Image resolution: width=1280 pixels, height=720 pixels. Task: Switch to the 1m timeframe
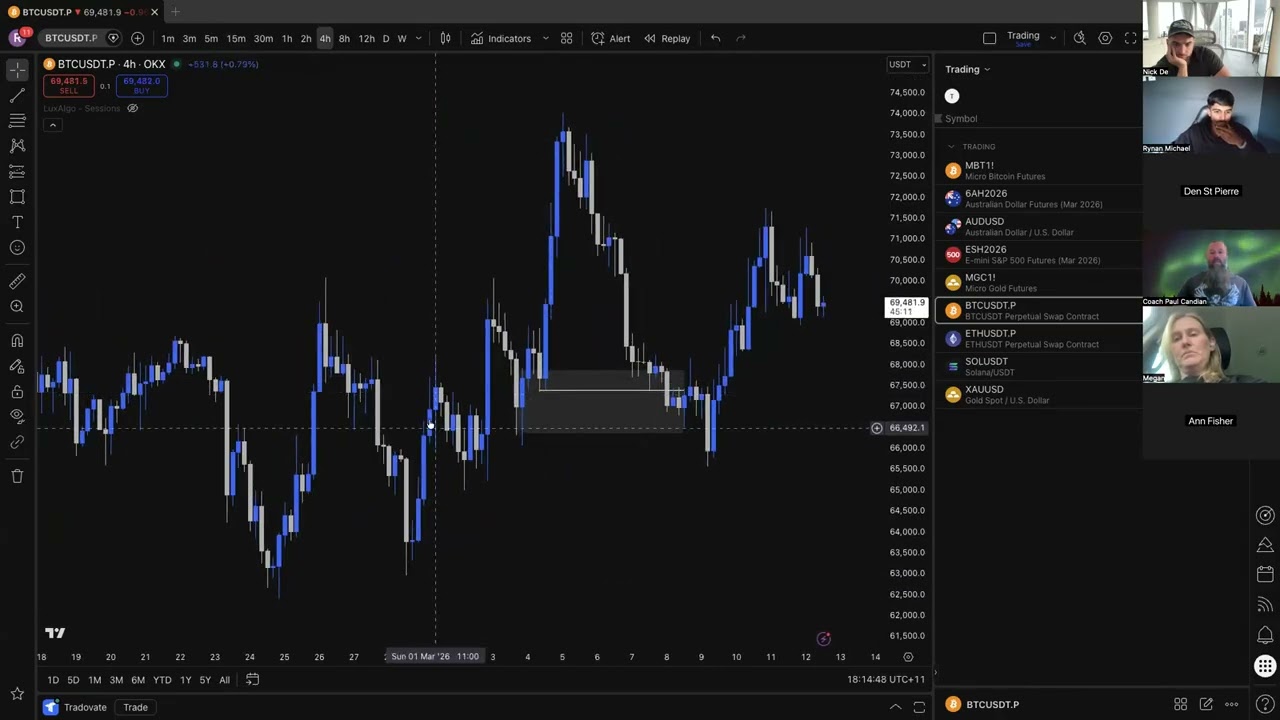pyautogui.click(x=167, y=38)
